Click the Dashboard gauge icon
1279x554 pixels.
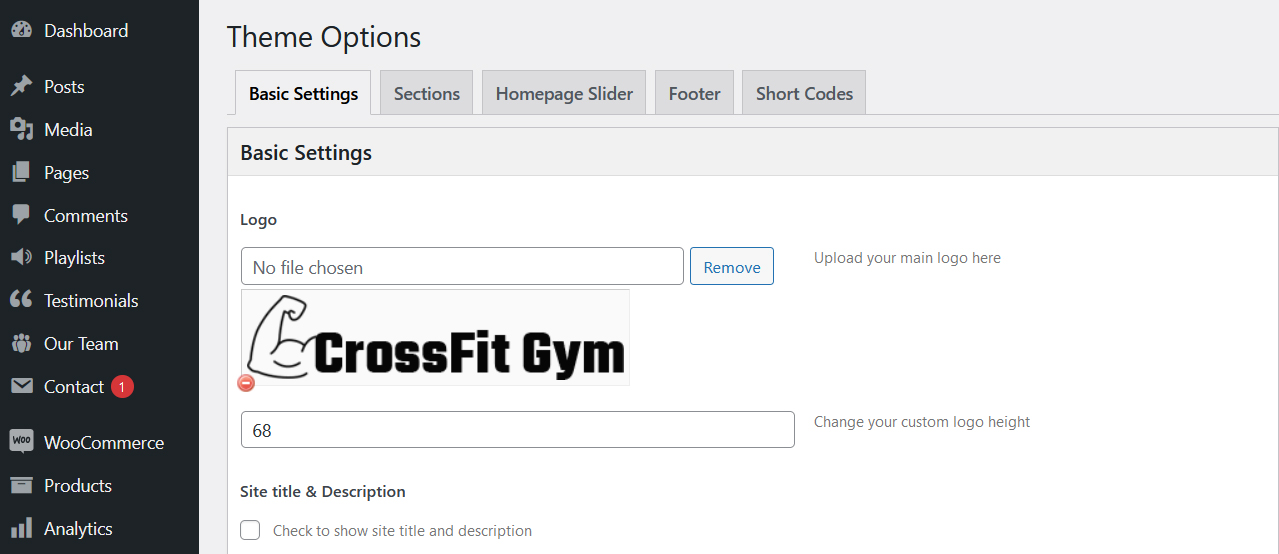21,31
